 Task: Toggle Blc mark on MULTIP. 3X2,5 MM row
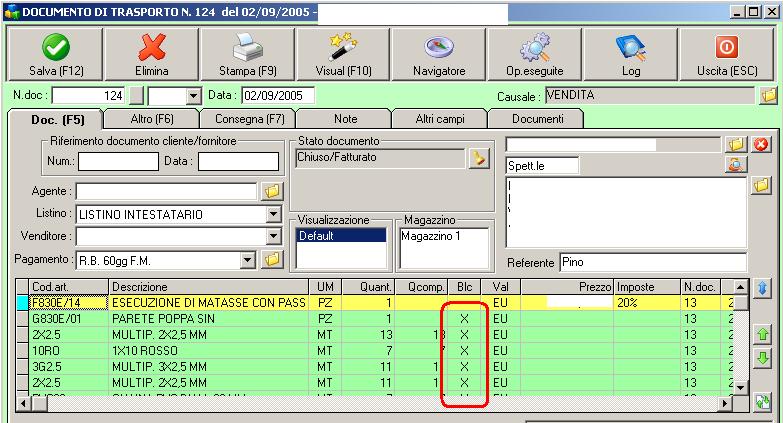[x=464, y=367]
